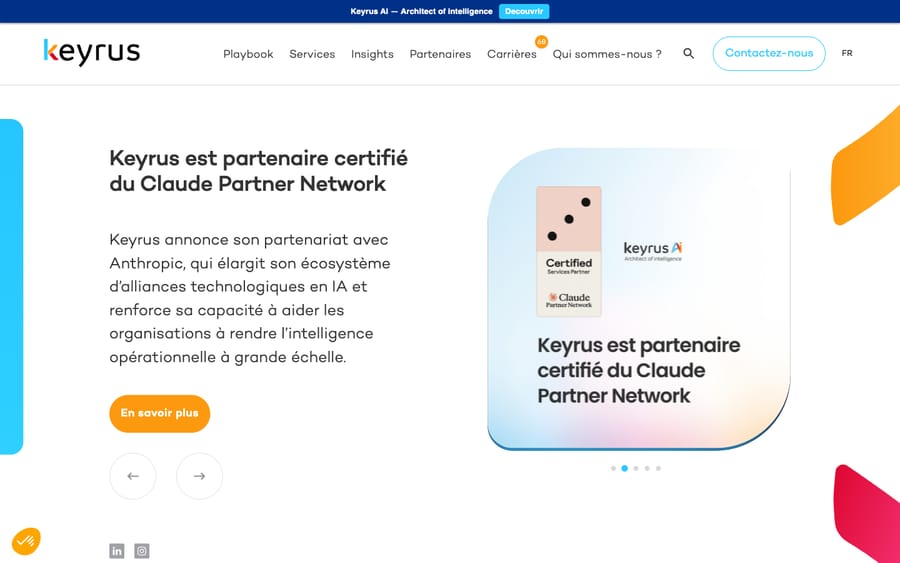This screenshot has width=900, height=563.
Task: Click the Keyrus logo
Action: 92,53
